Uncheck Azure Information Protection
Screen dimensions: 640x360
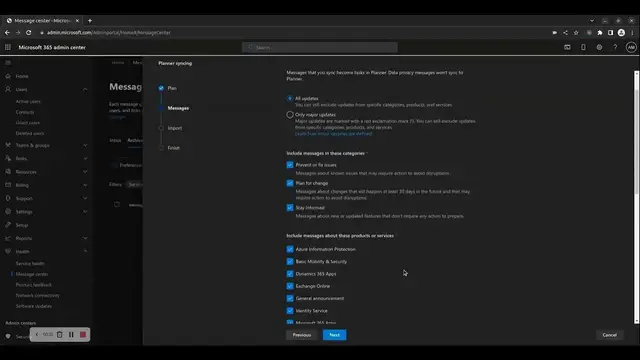click(x=290, y=249)
